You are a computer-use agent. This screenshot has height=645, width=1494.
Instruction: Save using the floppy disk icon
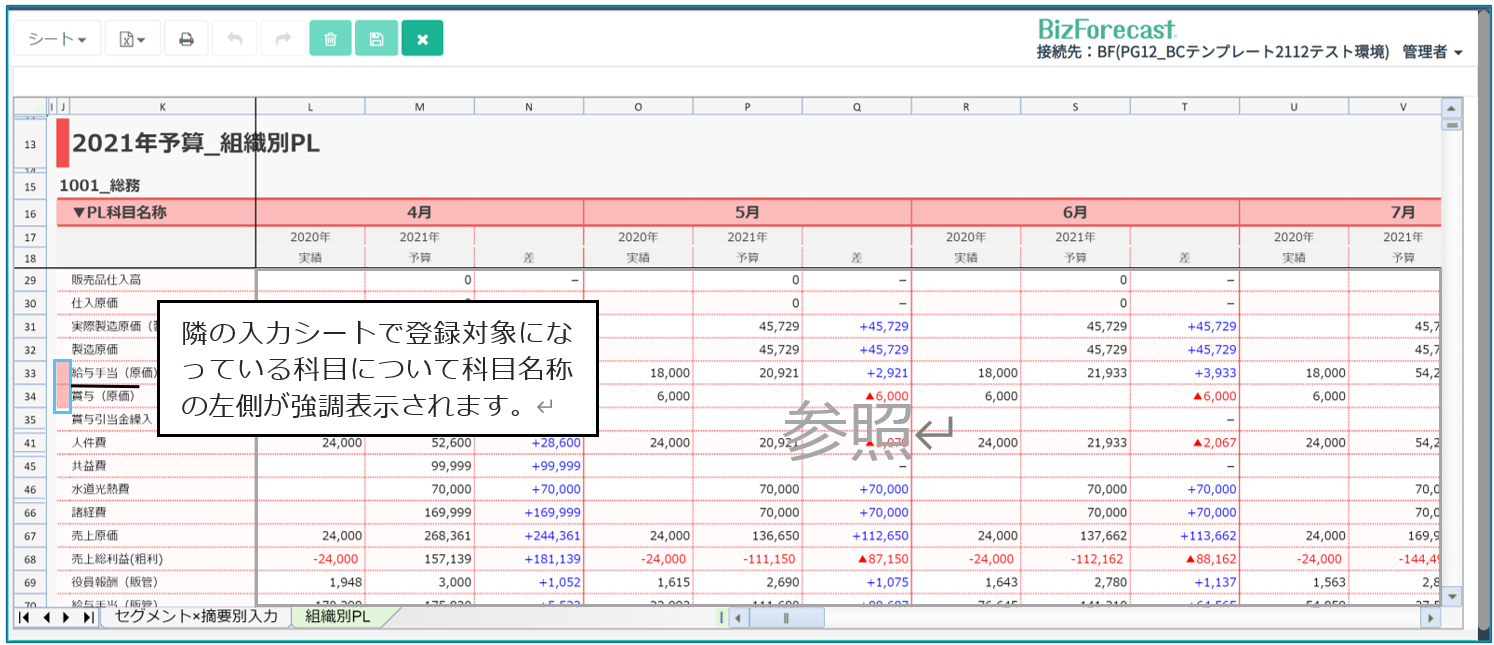click(x=376, y=39)
